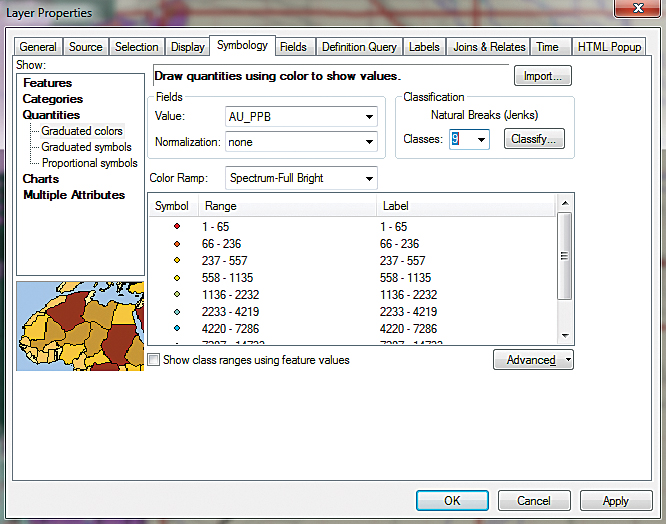Click the teal symbol for 2233 - 4219
666x524 pixels.
177,312
